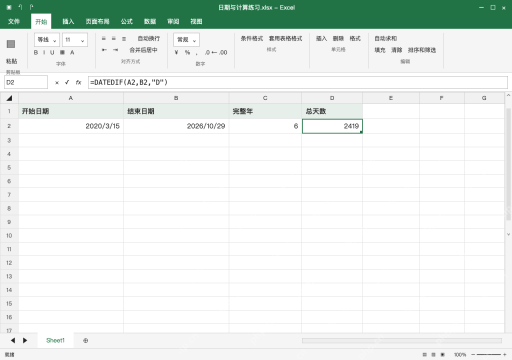Screen dimensions: 512x360
Task: Apply the comma style separator
Action: (197, 53)
